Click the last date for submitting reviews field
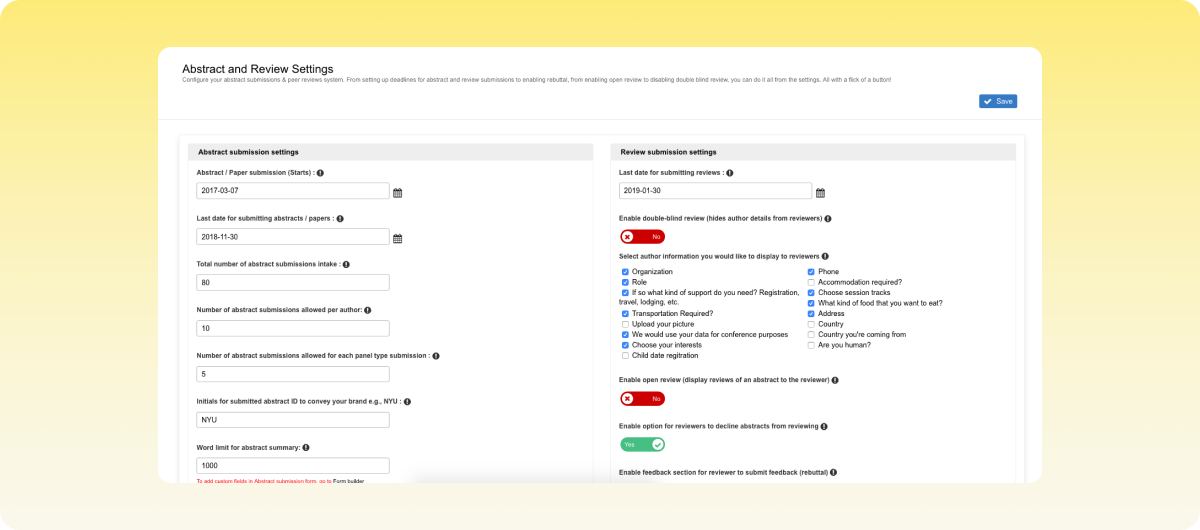Screen dimensions: 1200x530 [715, 191]
